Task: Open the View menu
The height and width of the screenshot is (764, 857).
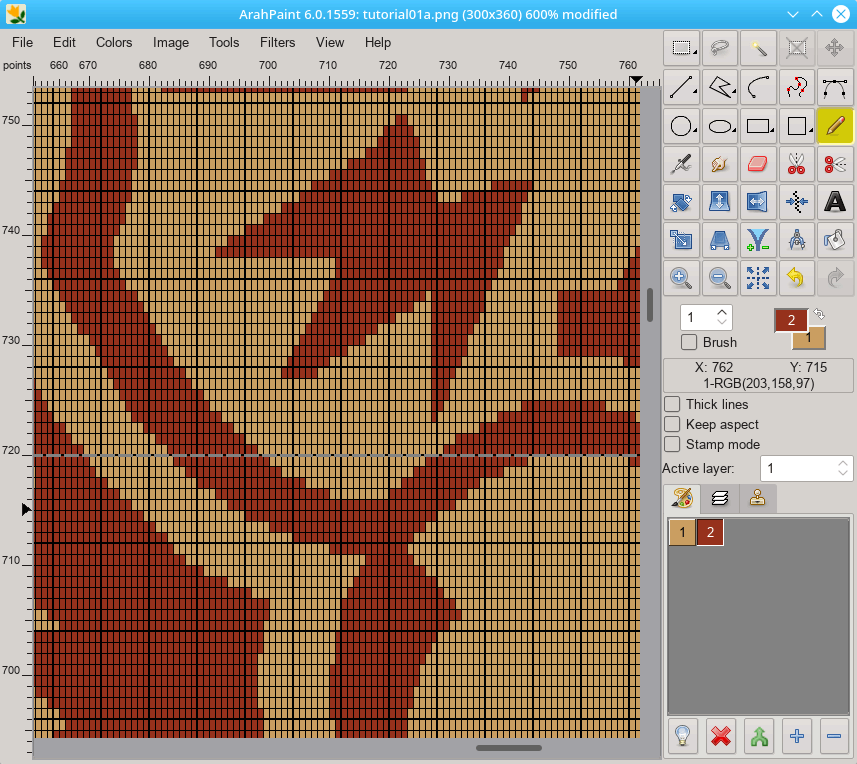Action: [330, 43]
